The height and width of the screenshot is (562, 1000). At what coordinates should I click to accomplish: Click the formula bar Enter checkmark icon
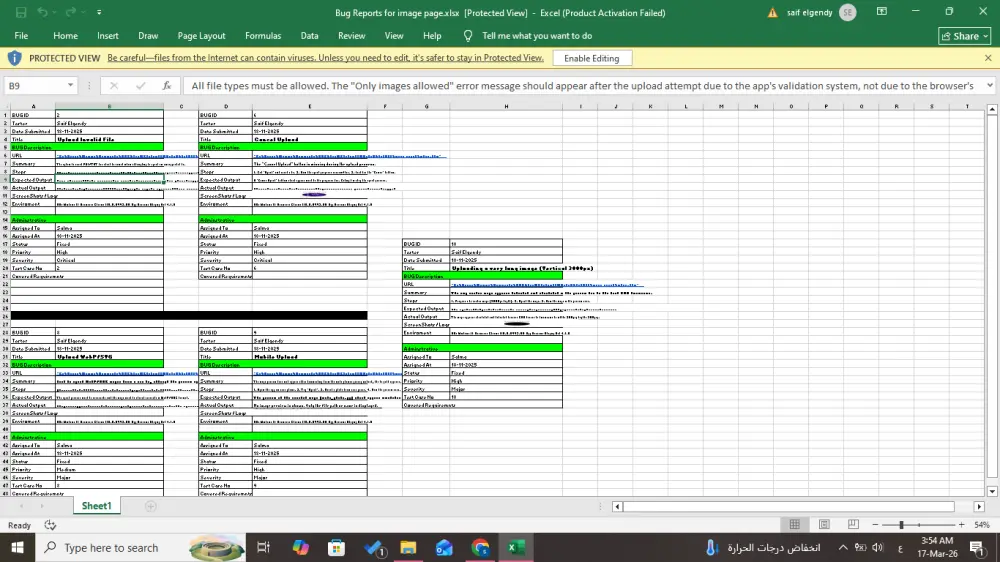(140, 85)
